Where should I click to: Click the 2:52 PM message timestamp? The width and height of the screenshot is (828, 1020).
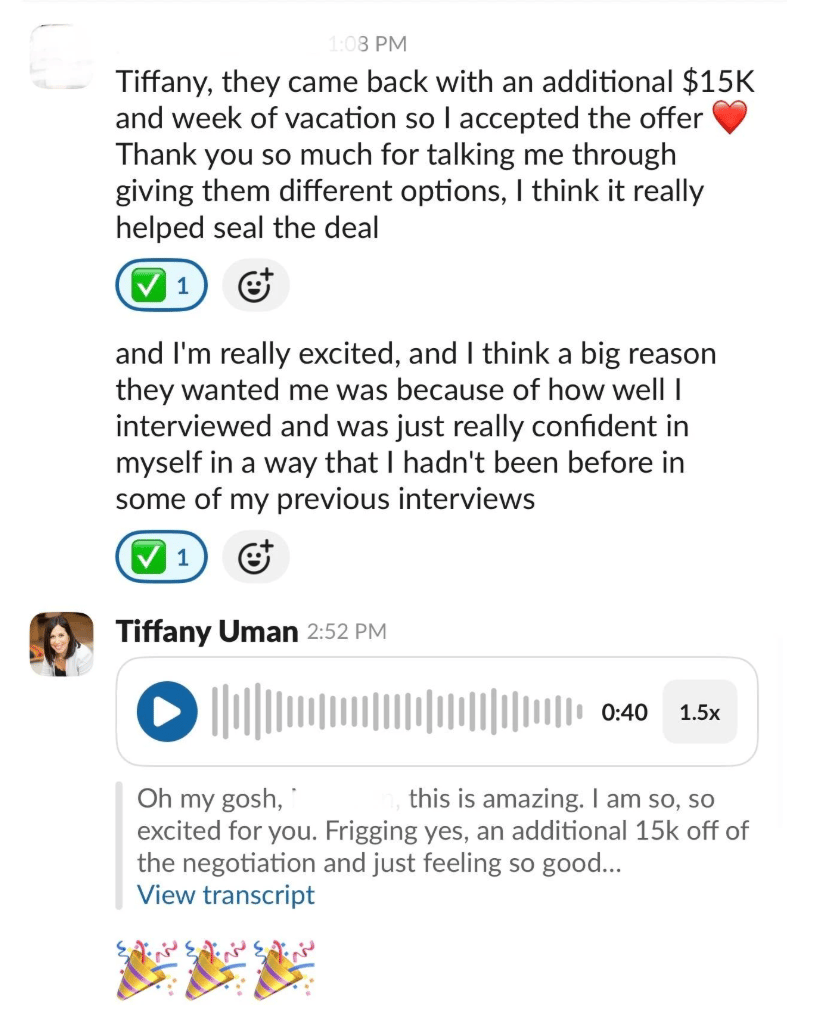[x=346, y=632]
